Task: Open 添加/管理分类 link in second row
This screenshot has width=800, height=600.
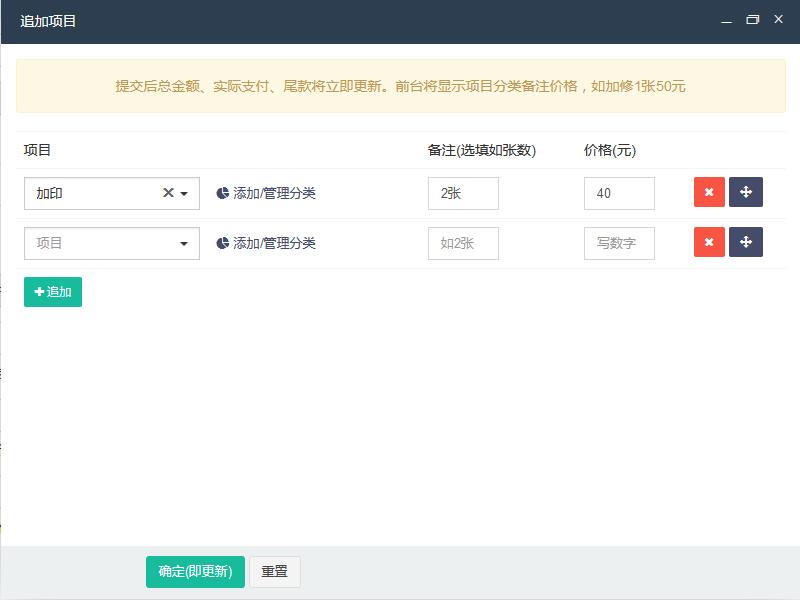Action: [274, 243]
